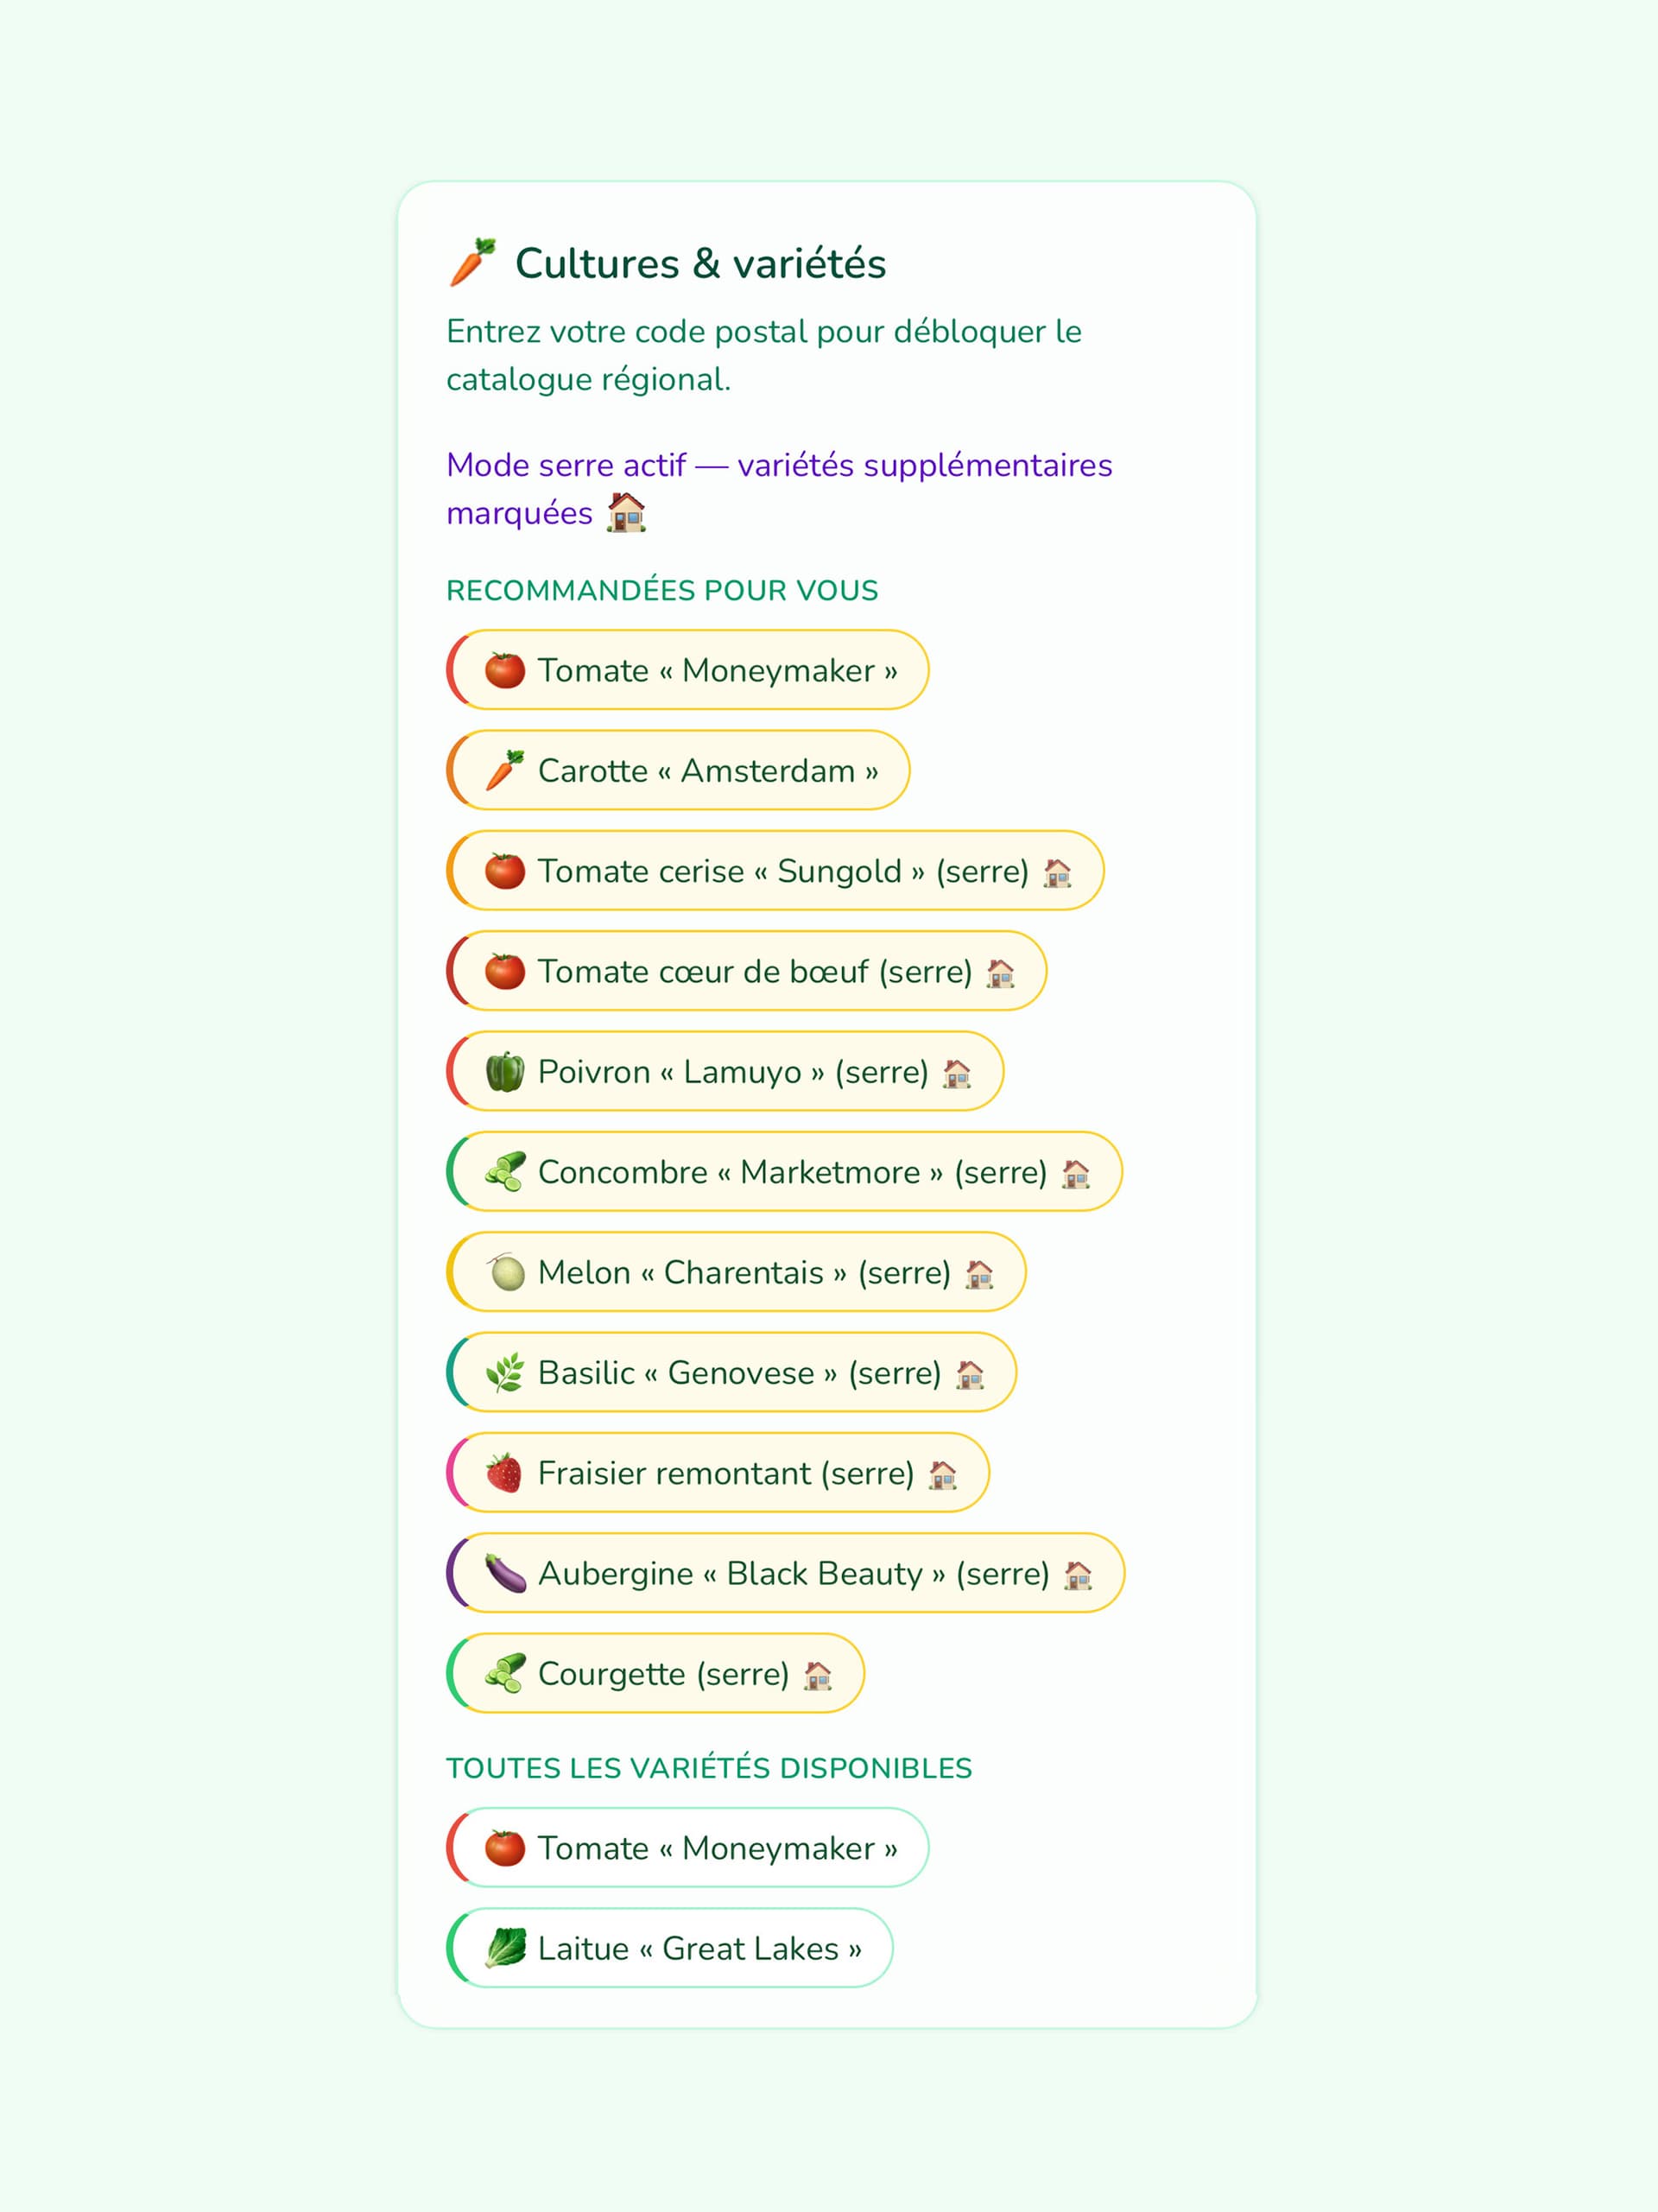
Task: Click greenhouse icon on Sungold chip
Action: (x=1057, y=873)
